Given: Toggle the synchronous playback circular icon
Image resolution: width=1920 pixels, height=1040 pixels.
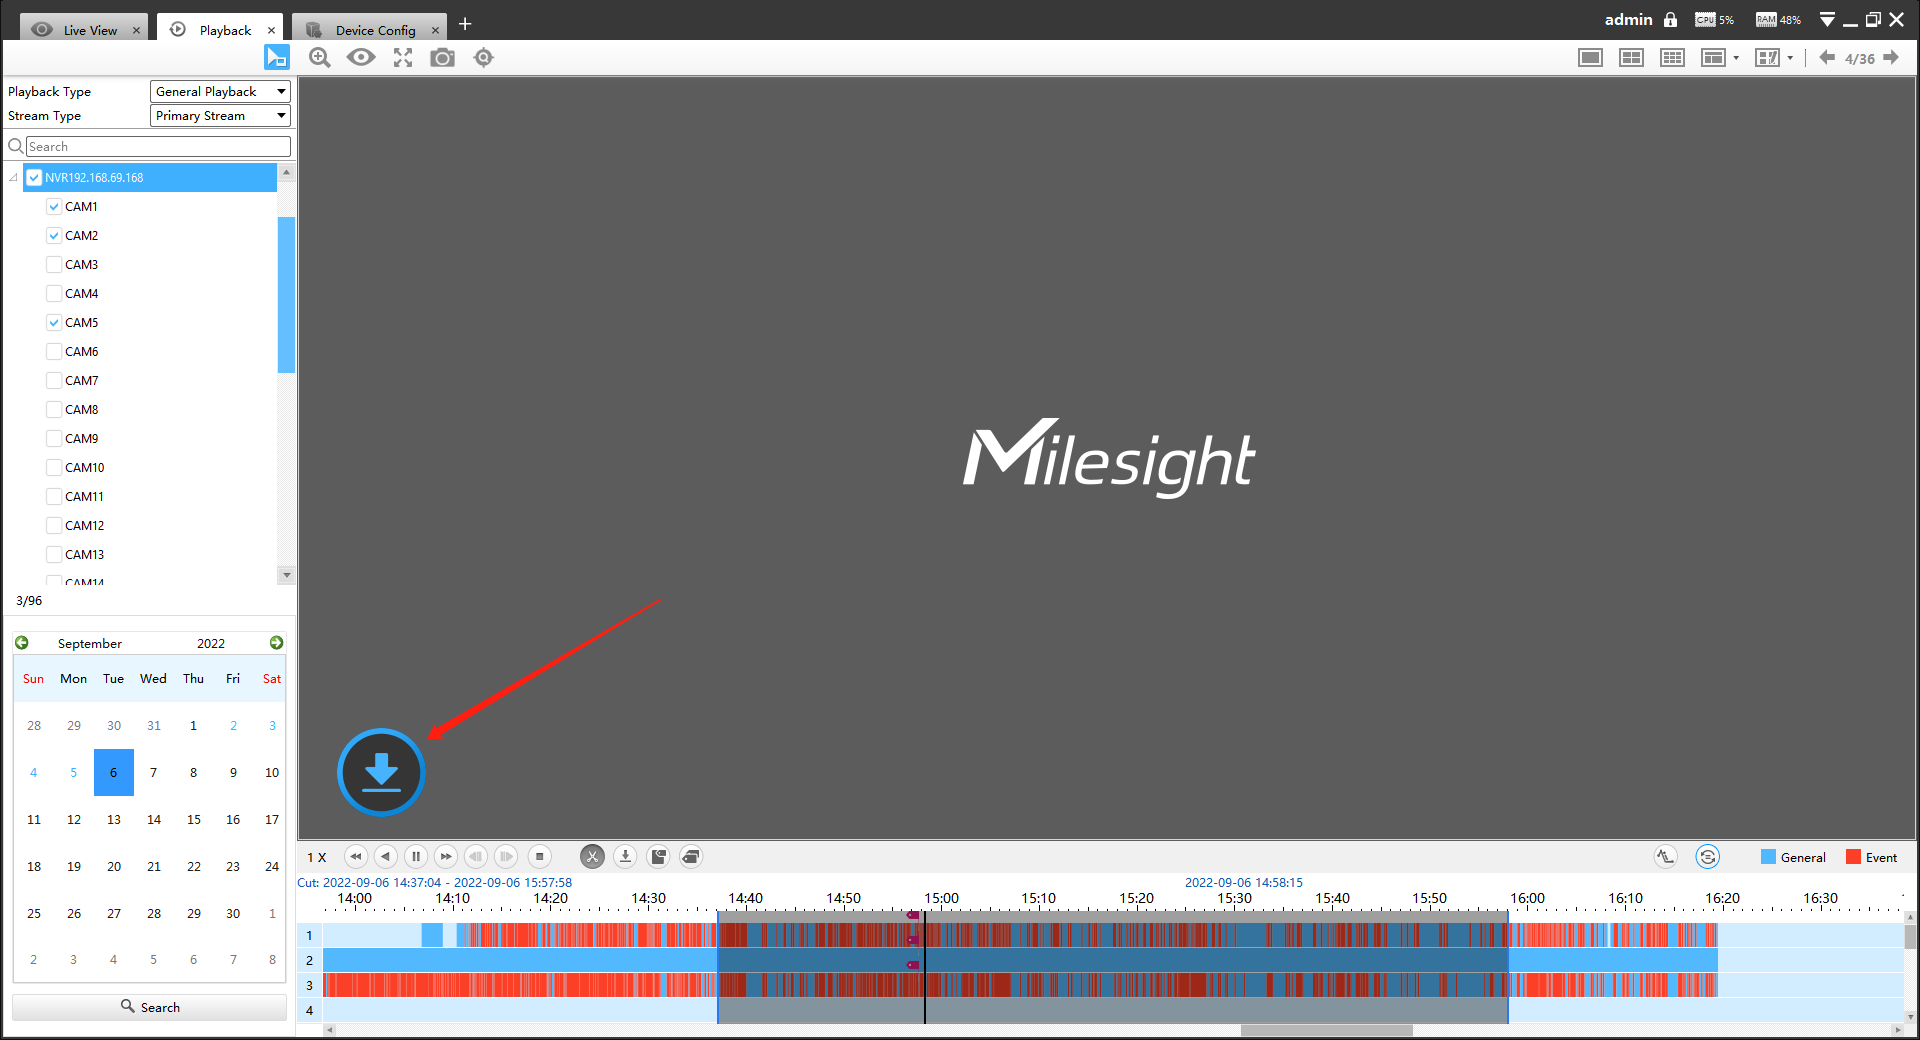Looking at the screenshot, I should (1707, 857).
